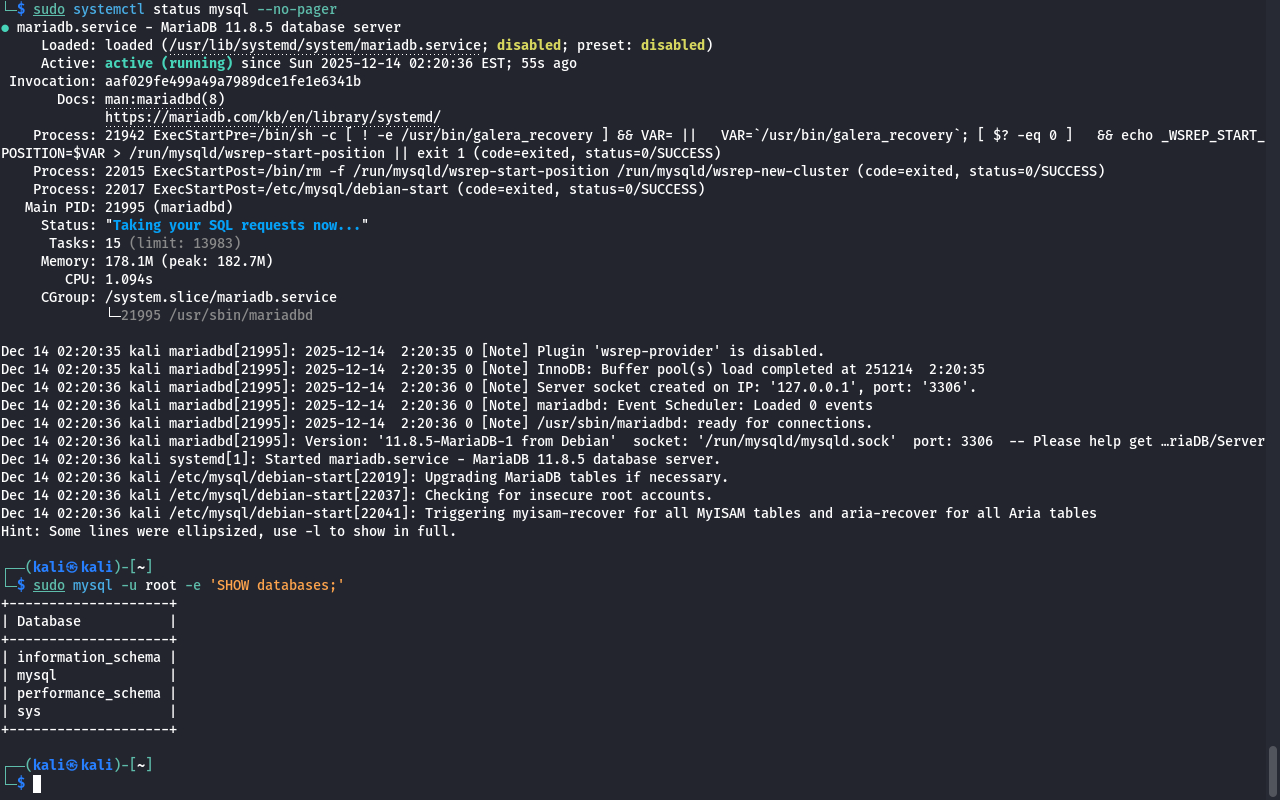Click the block cursor at the empty prompt
Image resolution: width=1280 pixels, height=800 pixels.
coord(37,784)
